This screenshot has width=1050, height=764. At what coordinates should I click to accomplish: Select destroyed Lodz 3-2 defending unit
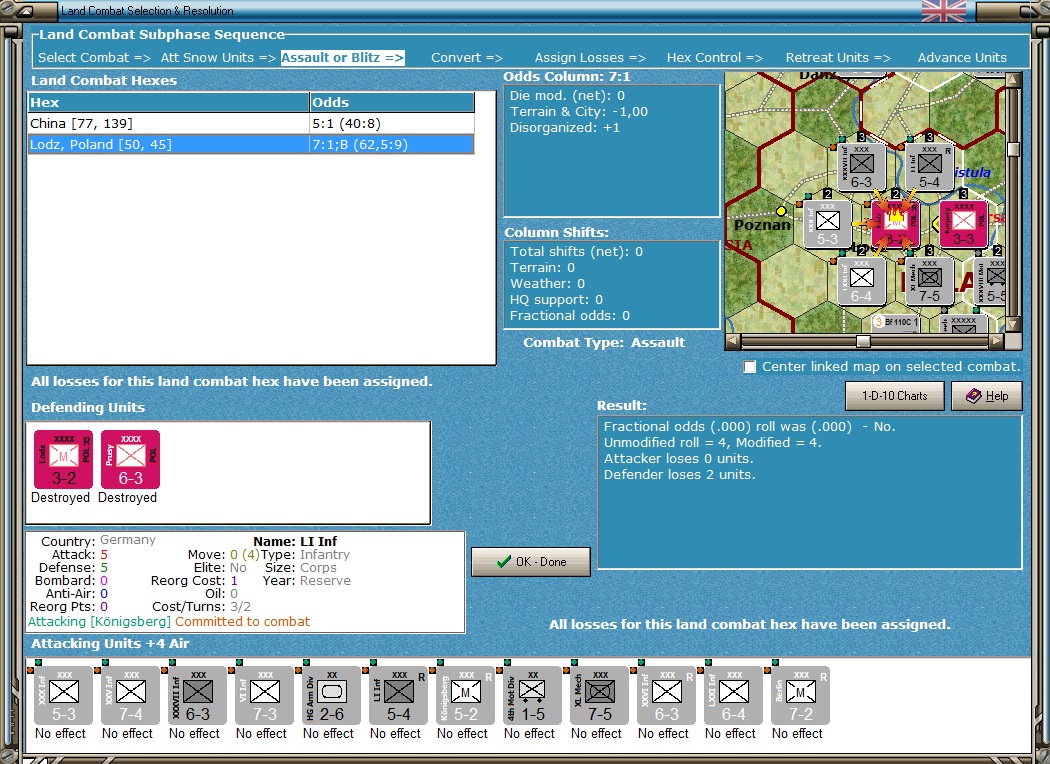point(64,459)
